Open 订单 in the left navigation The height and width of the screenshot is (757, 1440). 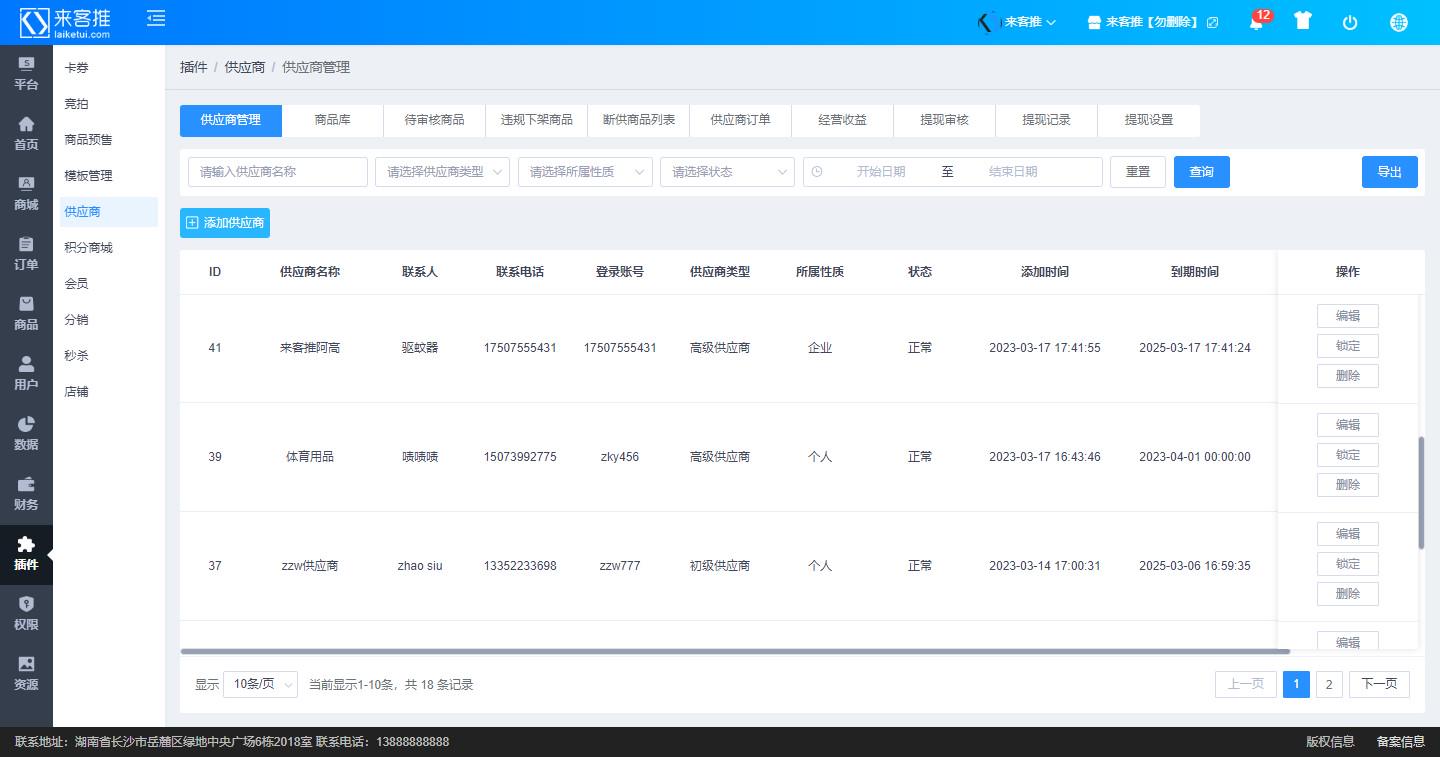[x=26, y=254]
